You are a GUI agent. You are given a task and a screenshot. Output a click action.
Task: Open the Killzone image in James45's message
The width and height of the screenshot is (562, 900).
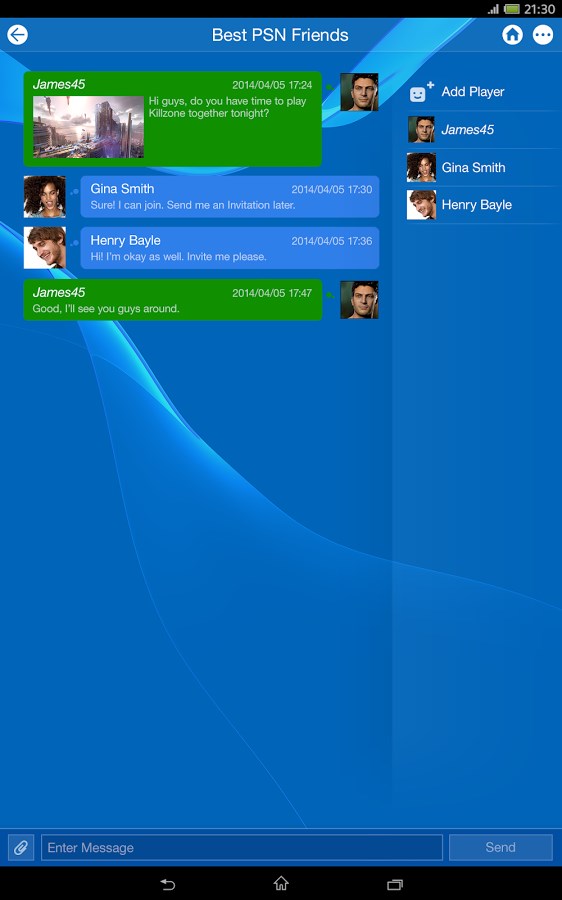[x=88, y=127]
